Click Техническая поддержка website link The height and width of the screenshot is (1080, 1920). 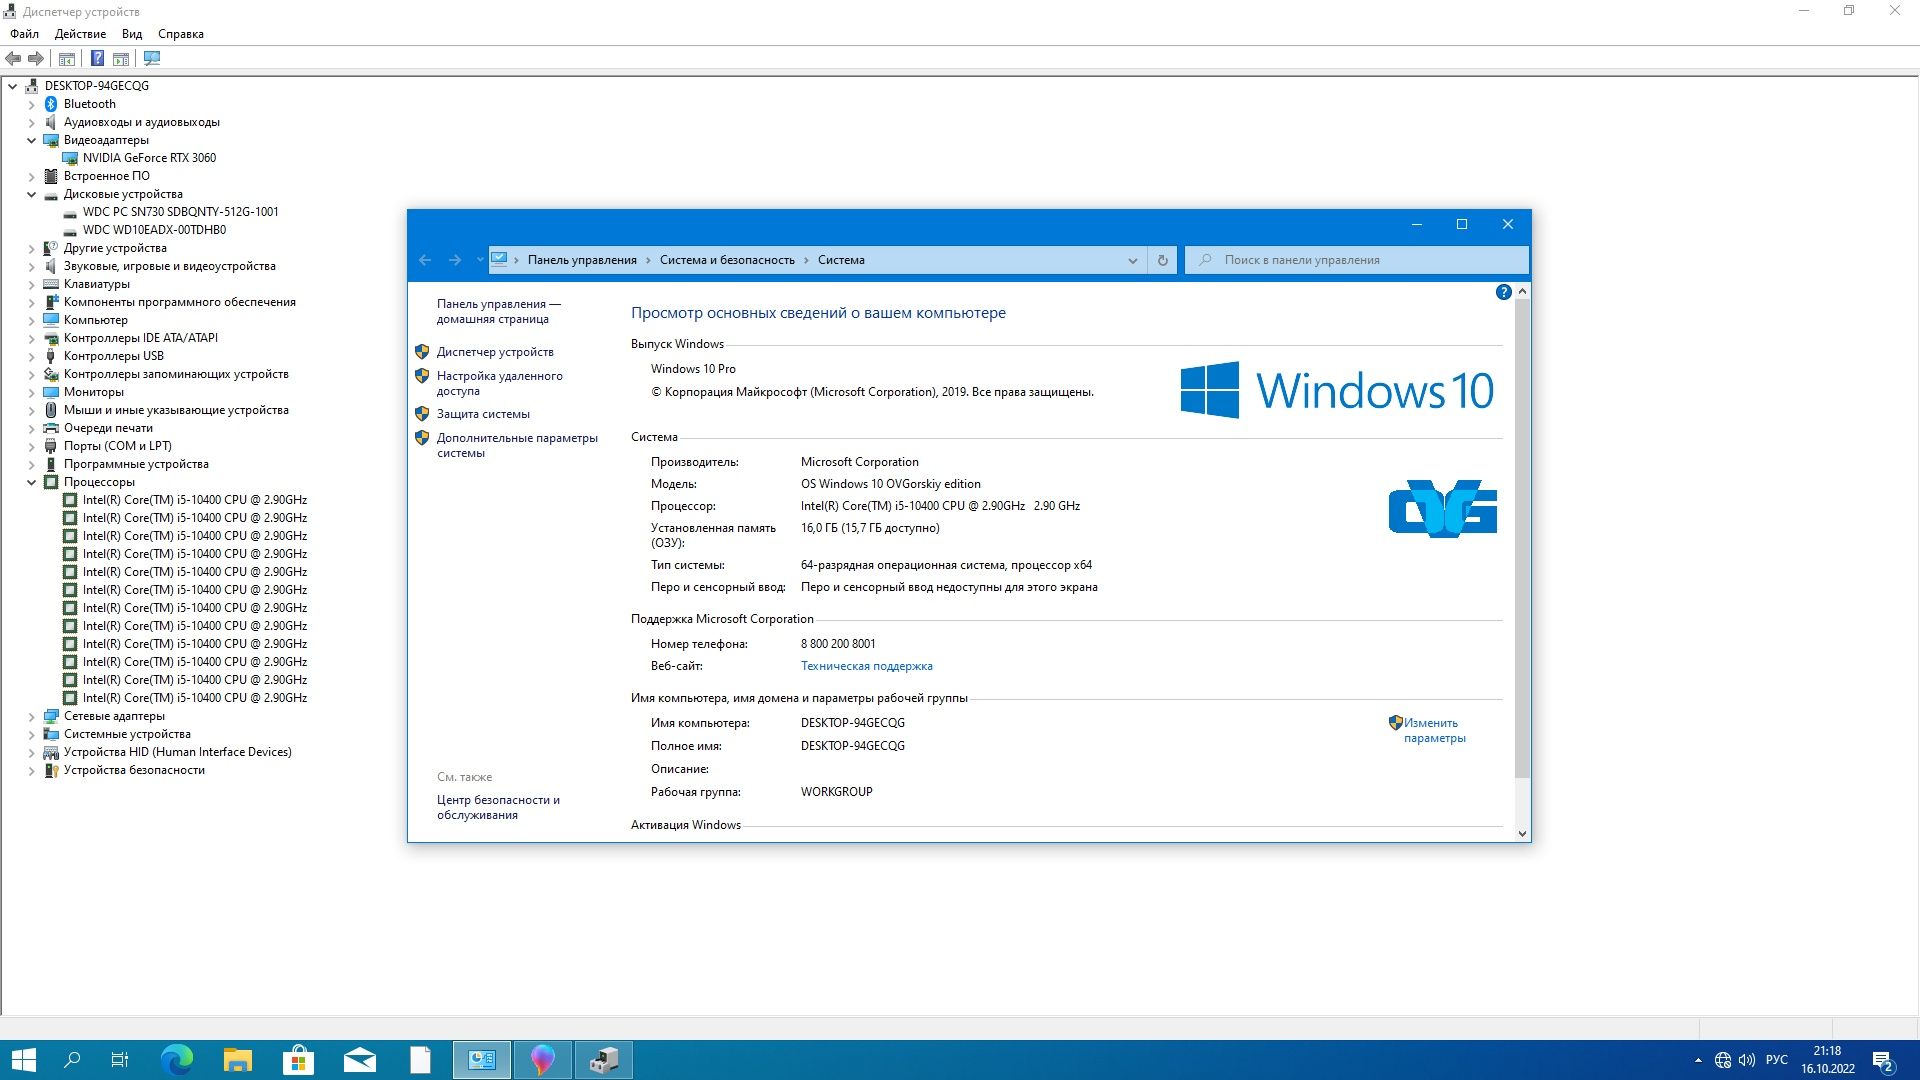(x=866, y=666)
